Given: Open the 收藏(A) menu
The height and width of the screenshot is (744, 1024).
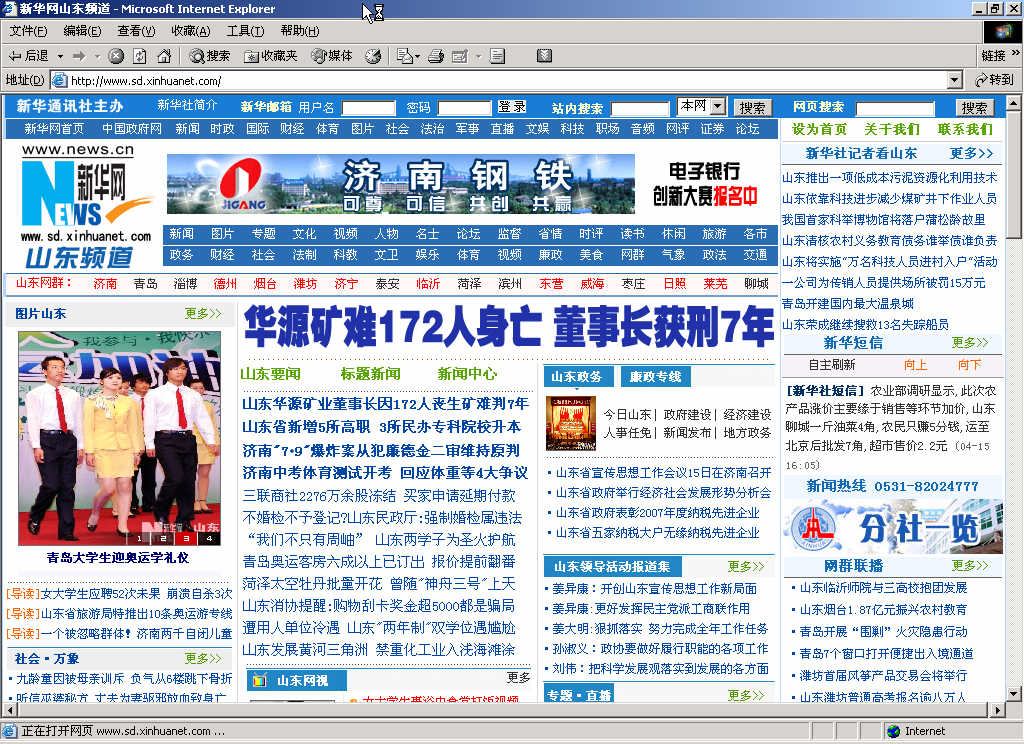Looking at the screenshot, I should point(191,31).
